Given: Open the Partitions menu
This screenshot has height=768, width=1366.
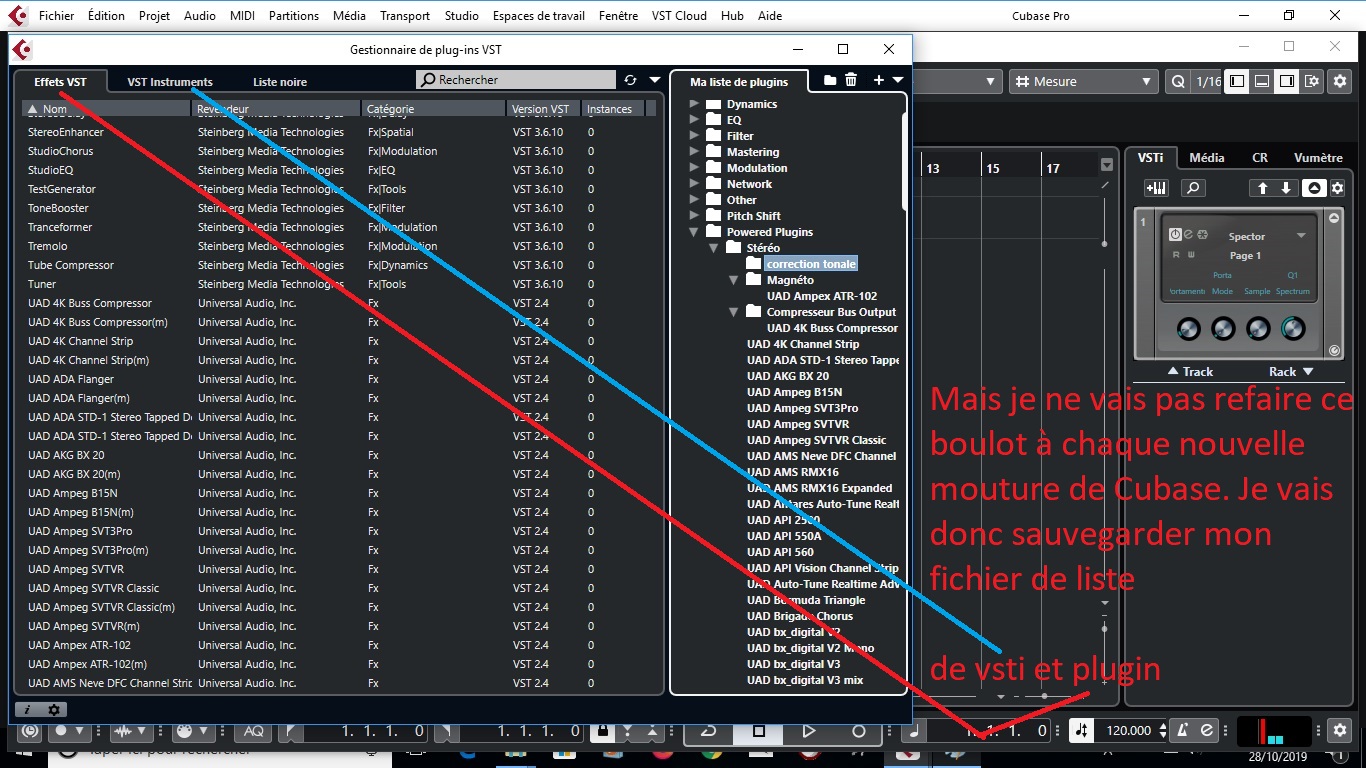Looking at the screenshot, I should pos(293,15).
